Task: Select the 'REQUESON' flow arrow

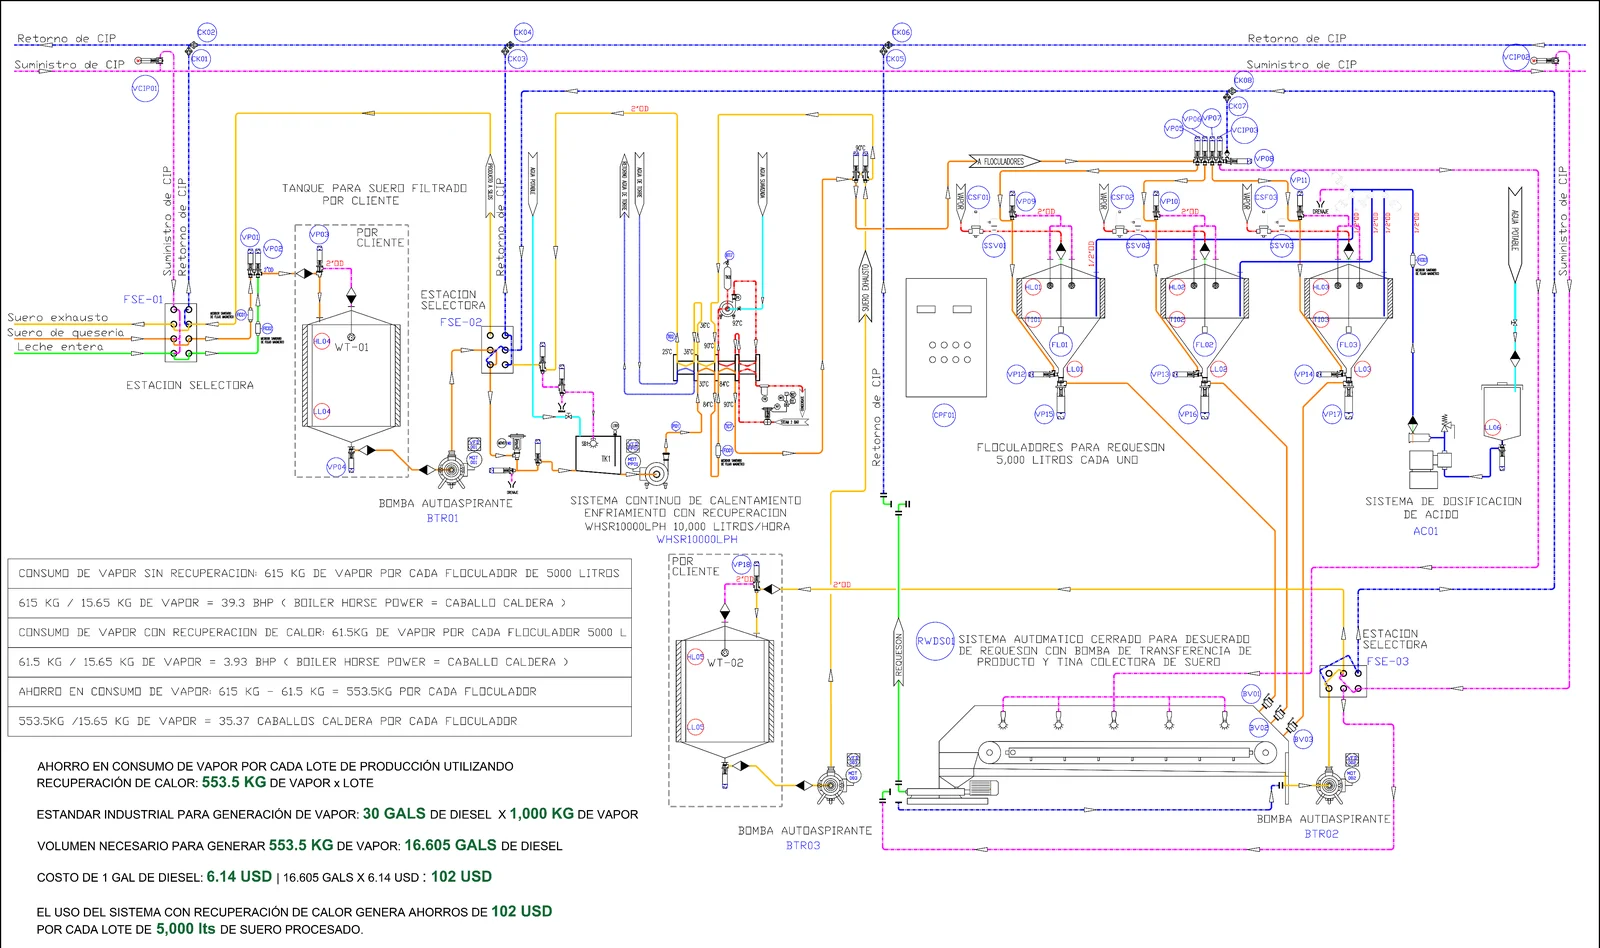Action: coord(898,651)
